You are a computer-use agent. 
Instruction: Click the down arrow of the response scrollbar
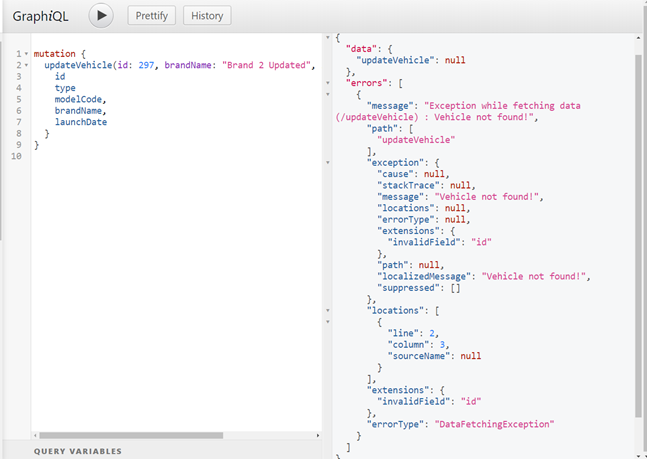[x=640, y=453]
